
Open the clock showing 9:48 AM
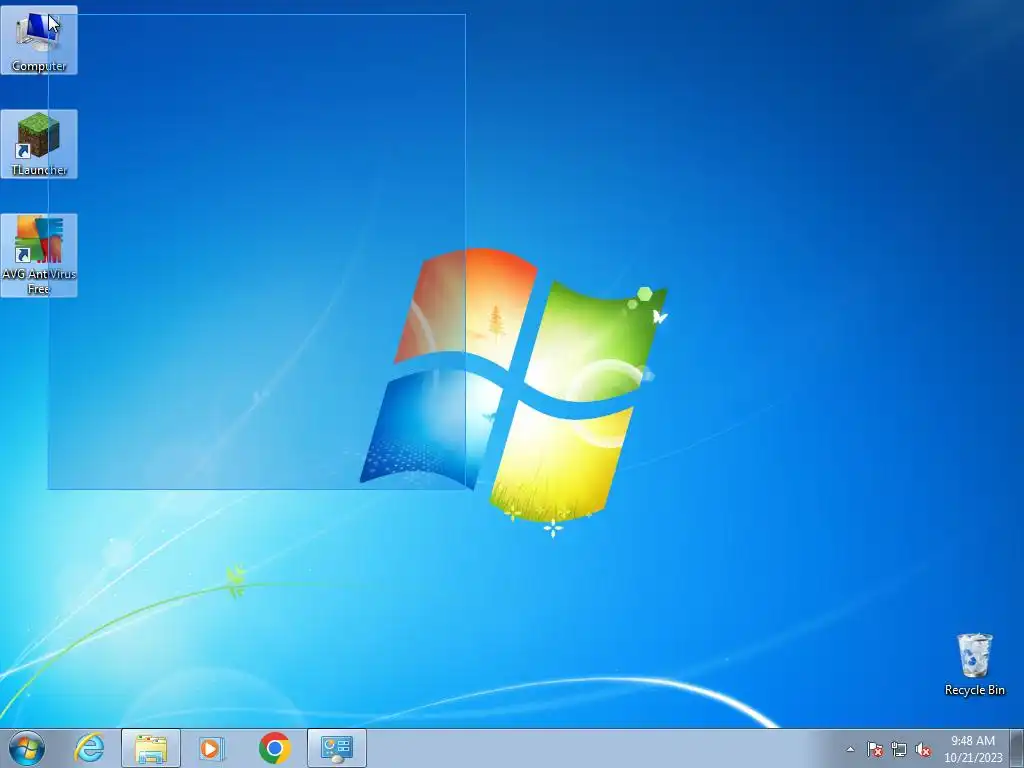[973, 749]
